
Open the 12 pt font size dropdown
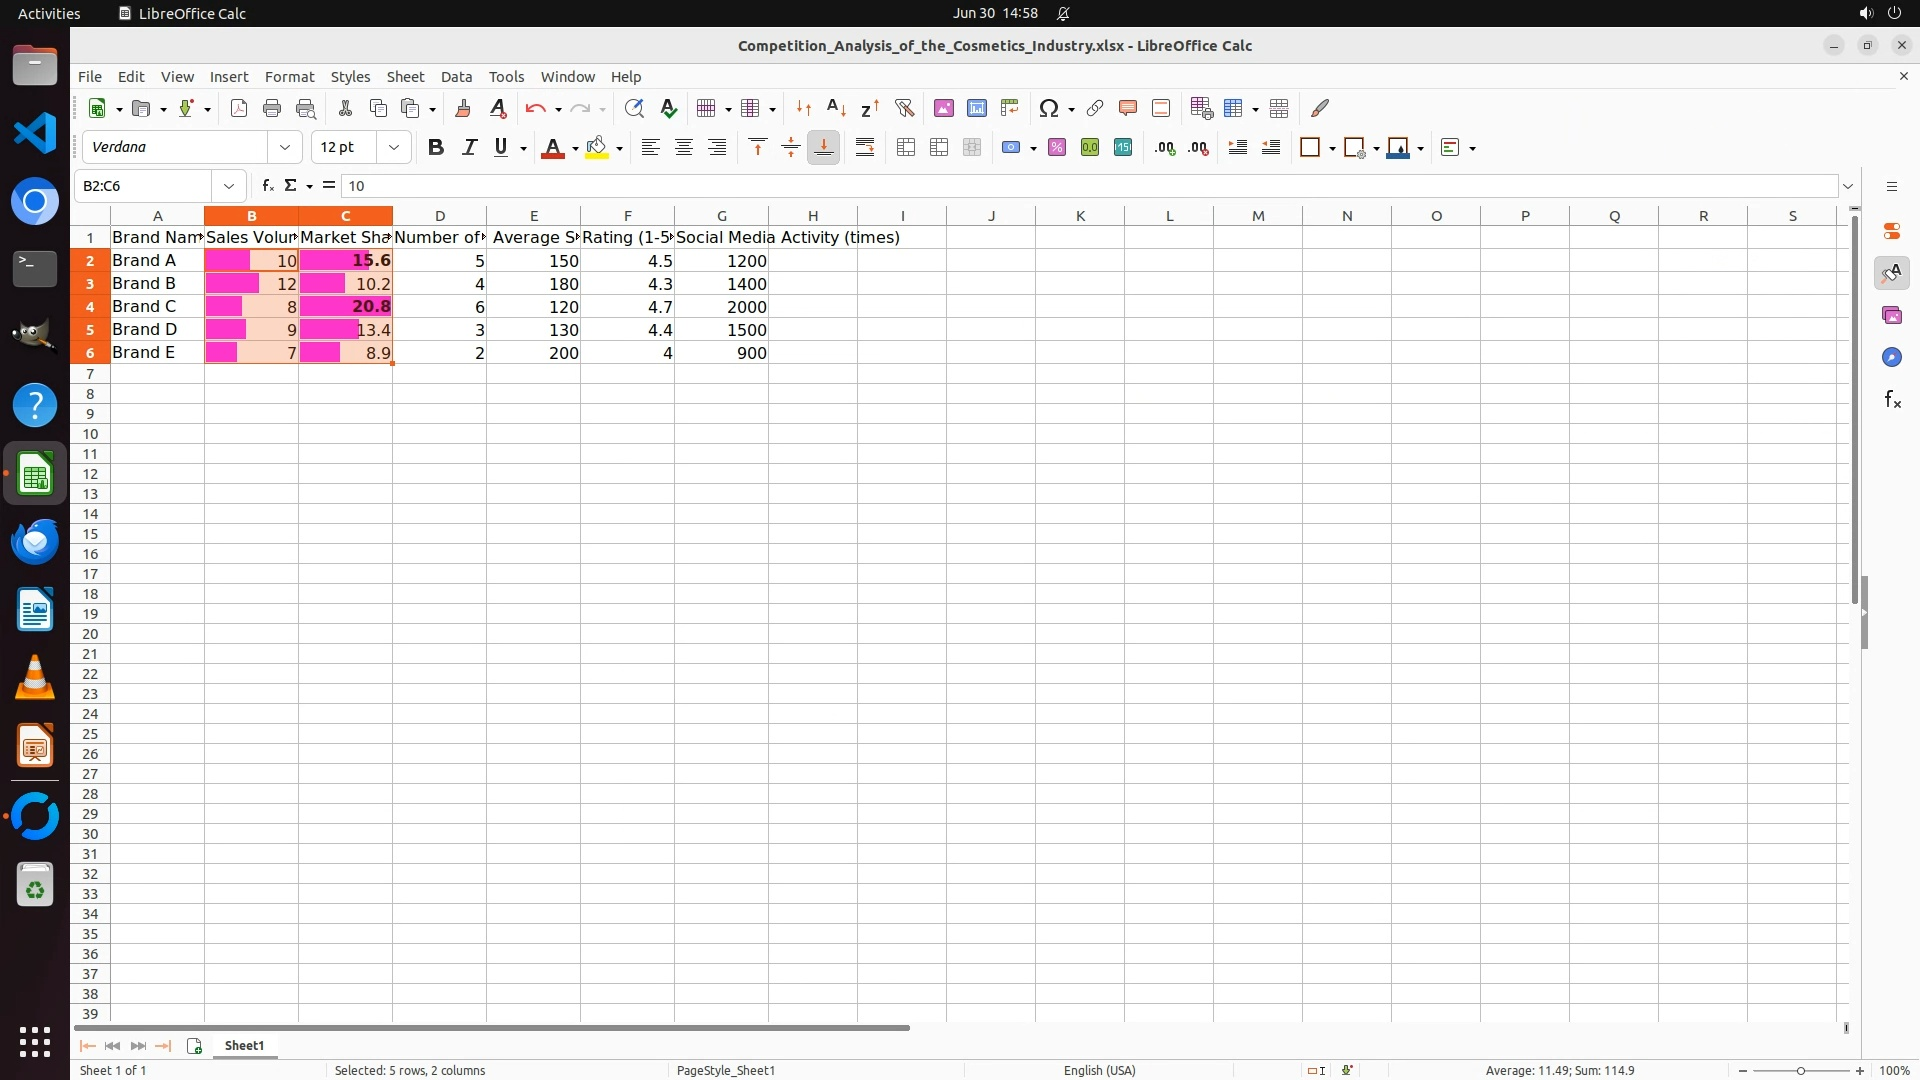coord(394,148)
